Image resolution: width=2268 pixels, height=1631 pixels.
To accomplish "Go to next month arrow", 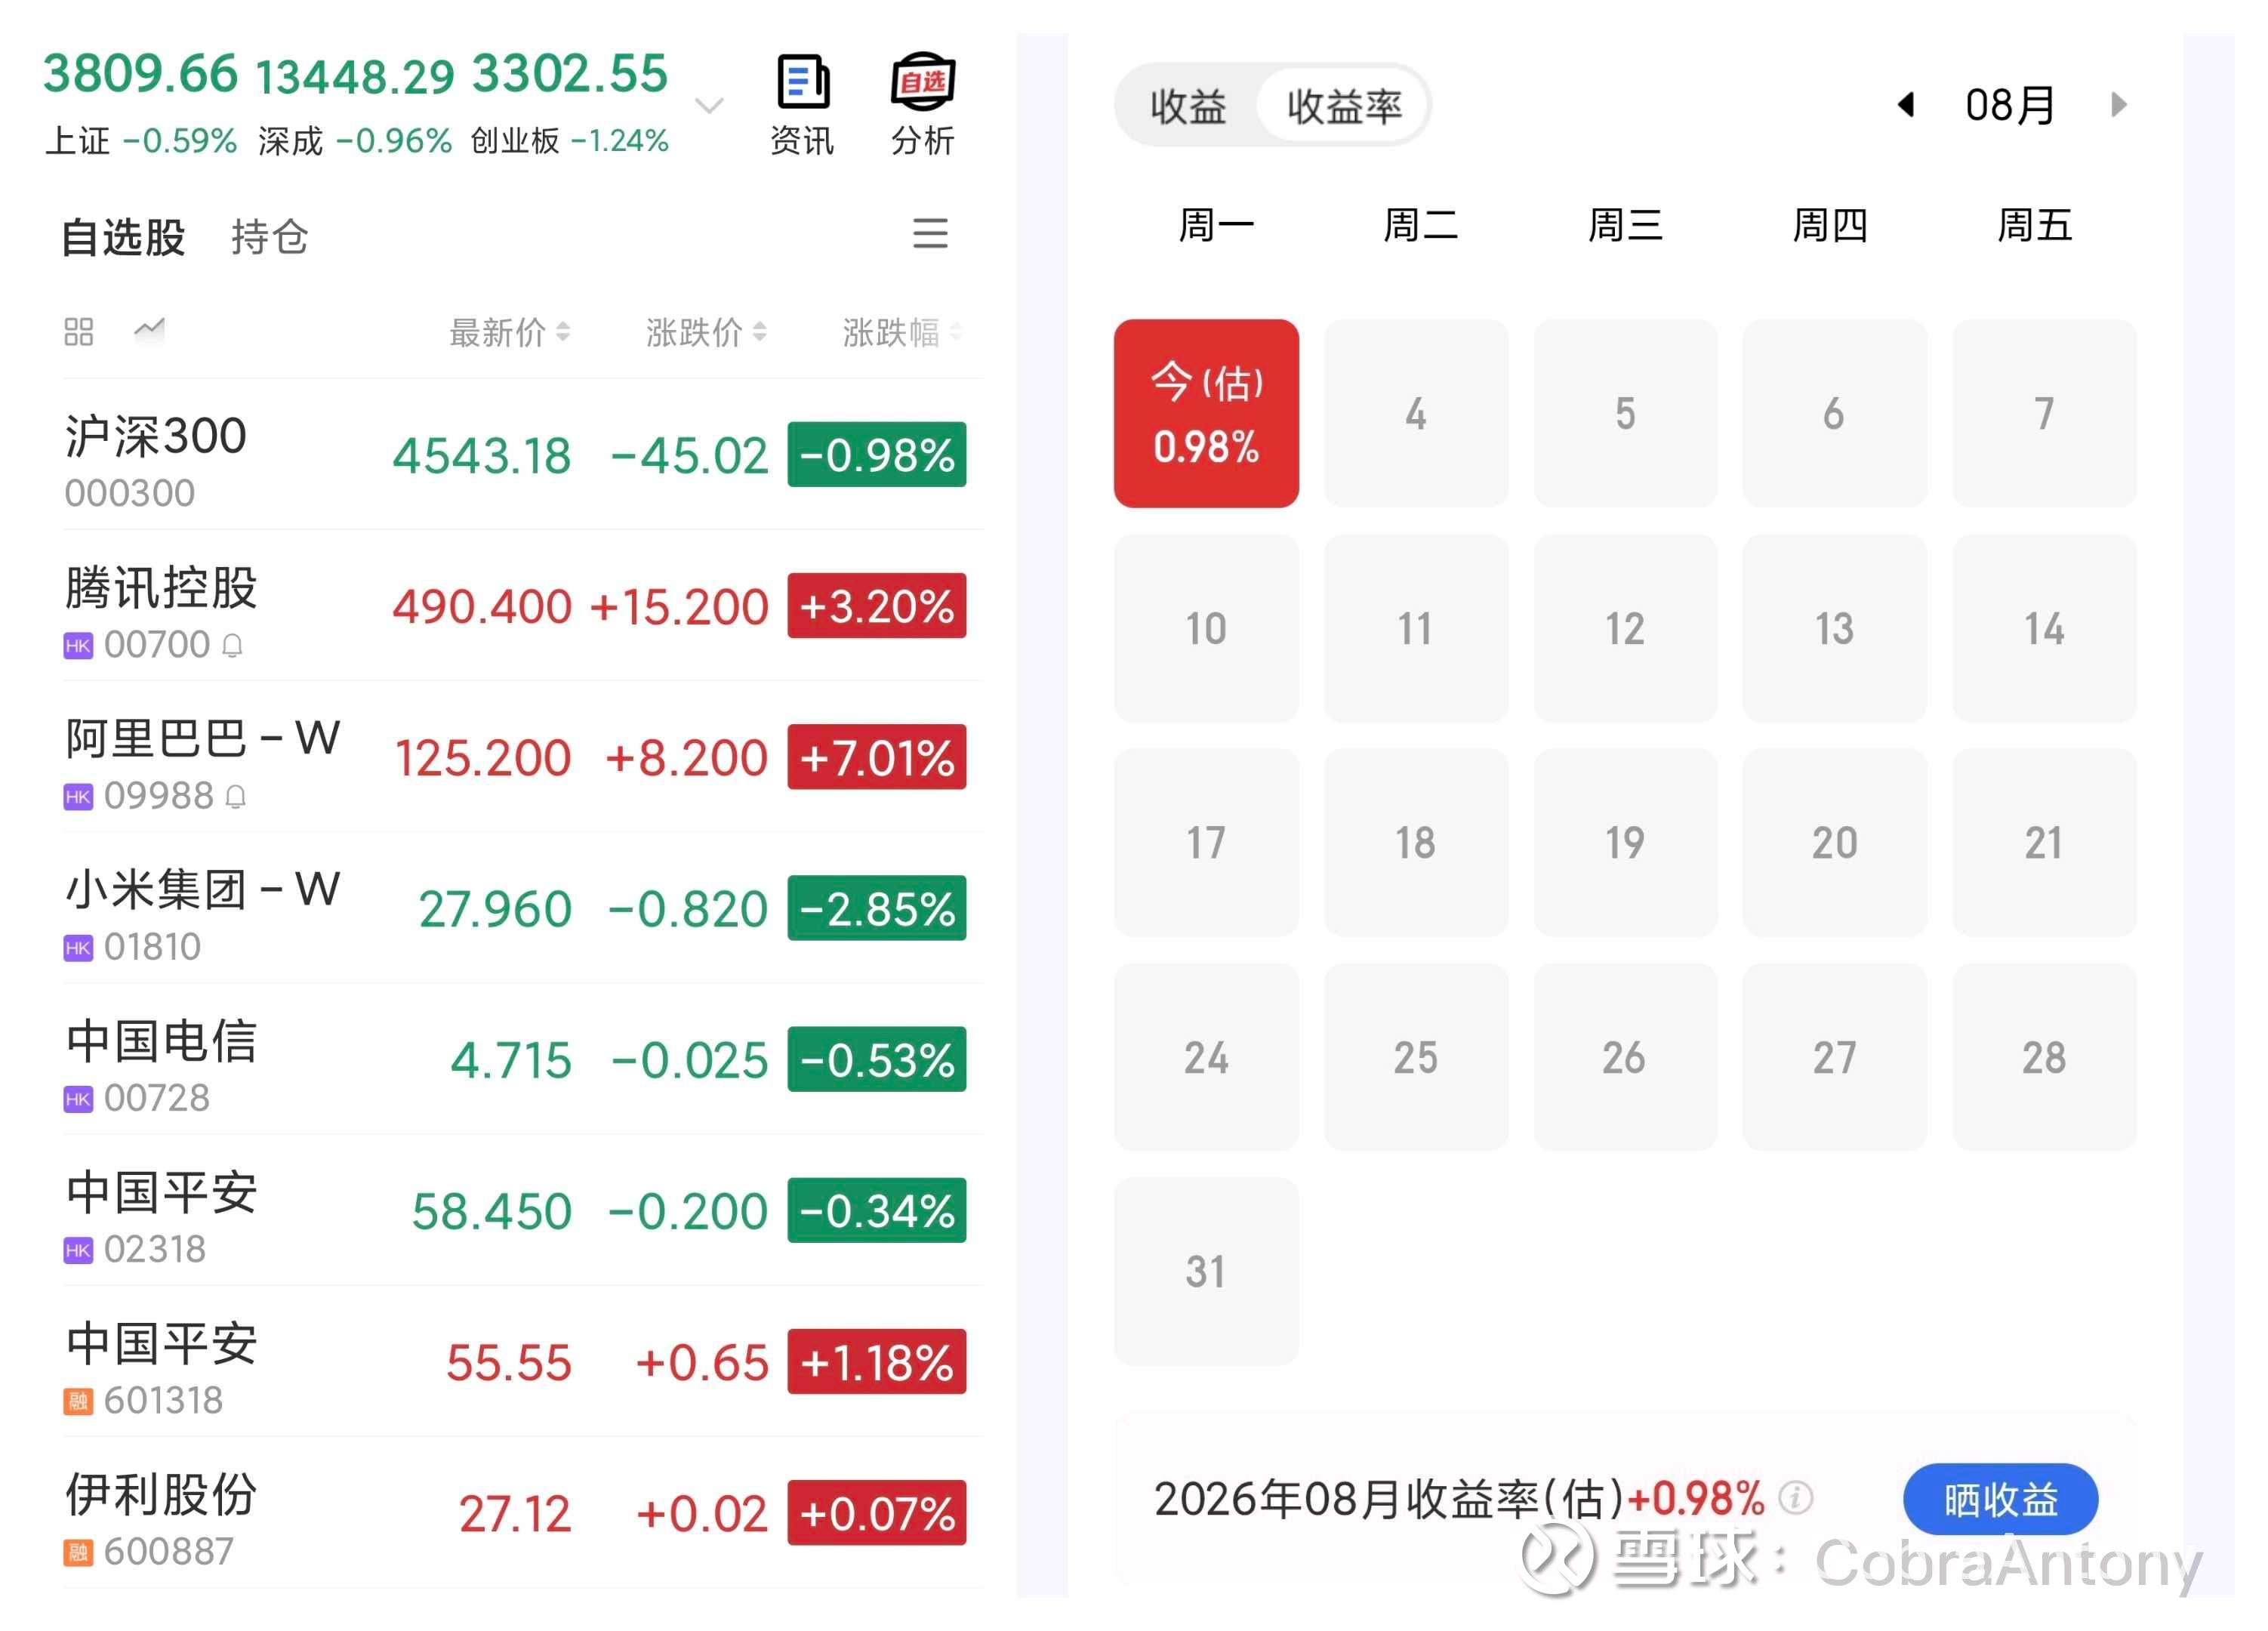I will tap(2118, 104).
